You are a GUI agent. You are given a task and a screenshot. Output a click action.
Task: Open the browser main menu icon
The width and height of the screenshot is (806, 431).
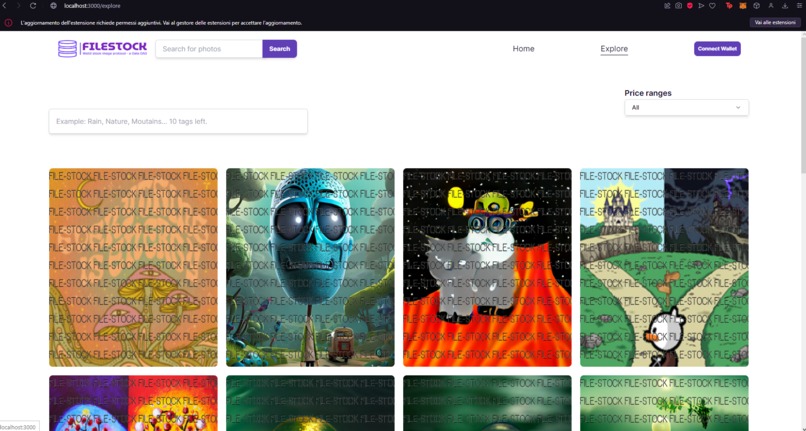(x=799, y=6)
